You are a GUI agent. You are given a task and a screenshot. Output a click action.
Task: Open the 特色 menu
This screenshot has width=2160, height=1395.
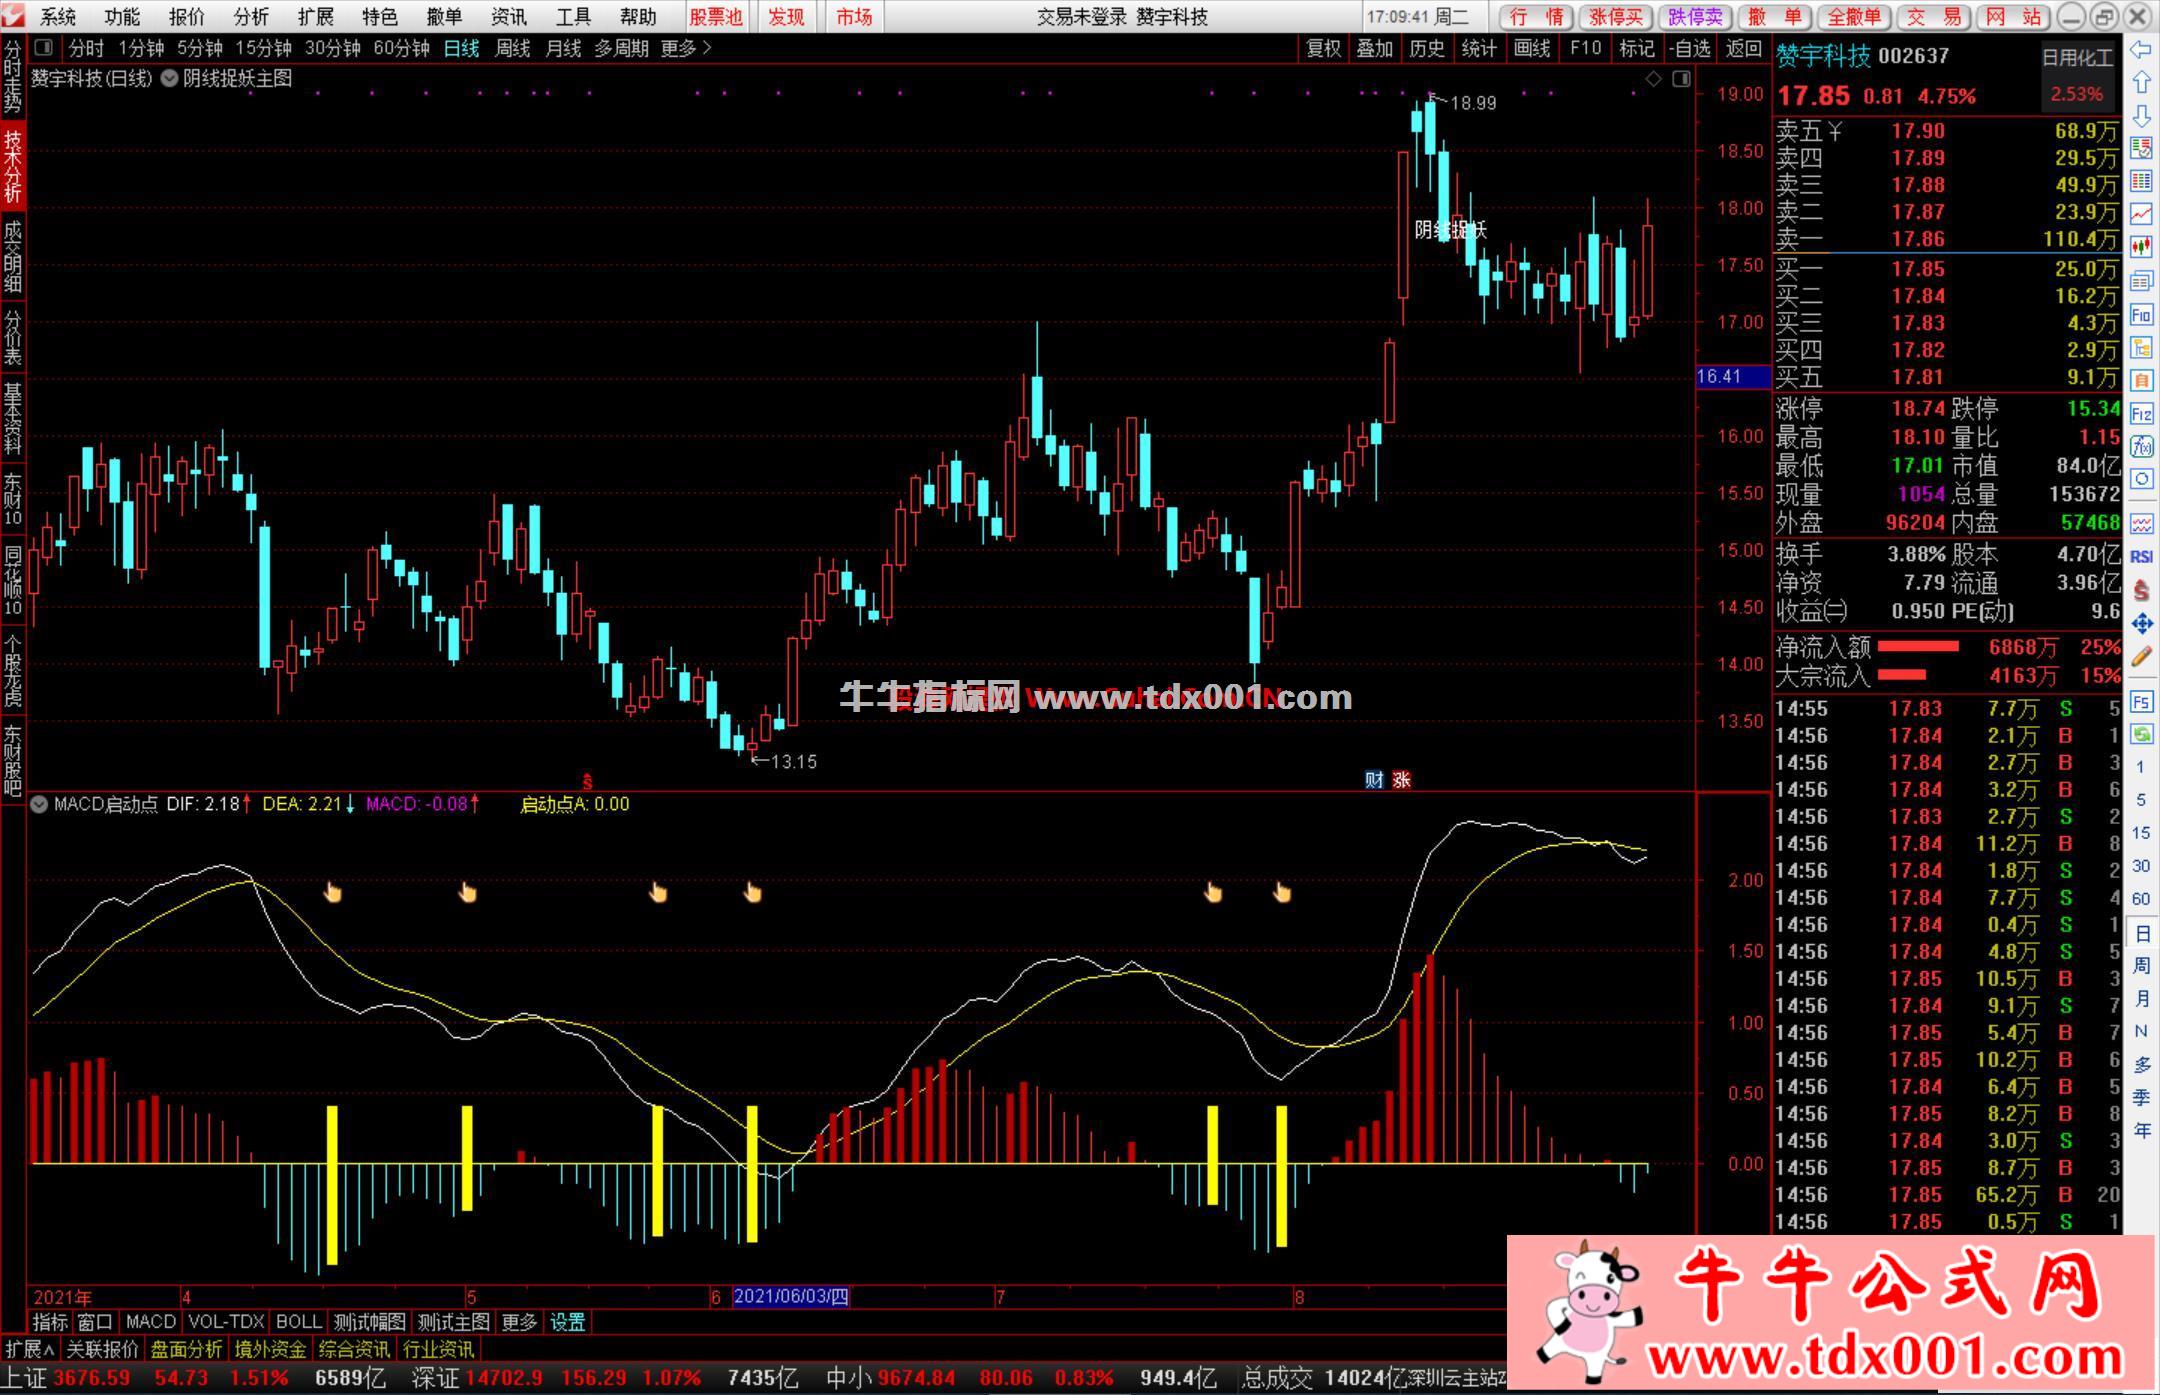click(379, 17)
